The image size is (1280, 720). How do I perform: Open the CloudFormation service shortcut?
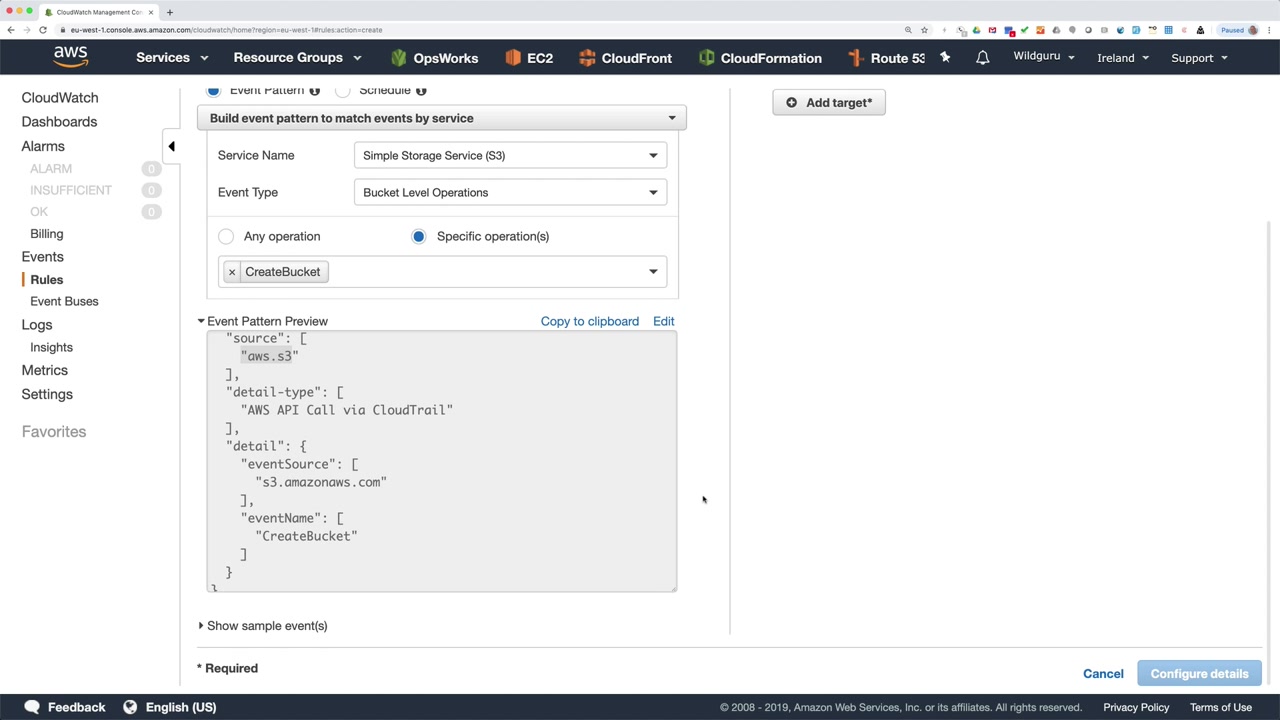[760, 58]
